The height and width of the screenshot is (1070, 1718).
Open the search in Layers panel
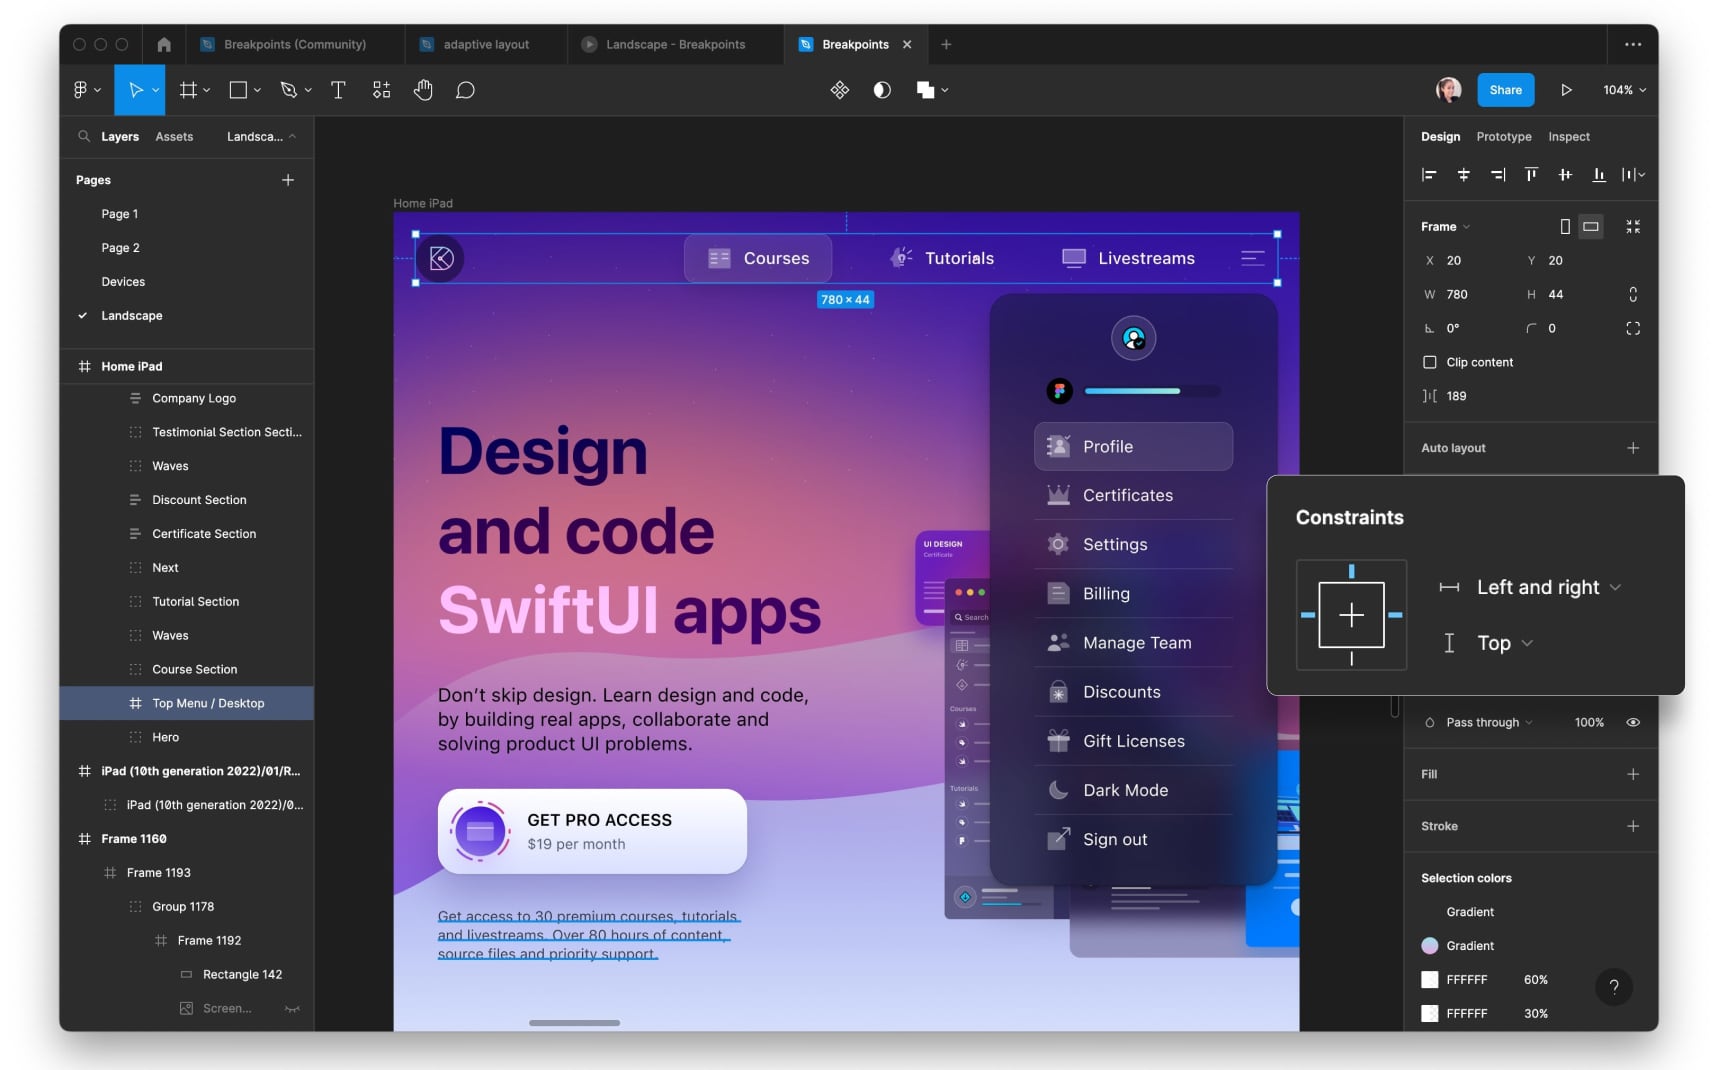click(84, 136)
